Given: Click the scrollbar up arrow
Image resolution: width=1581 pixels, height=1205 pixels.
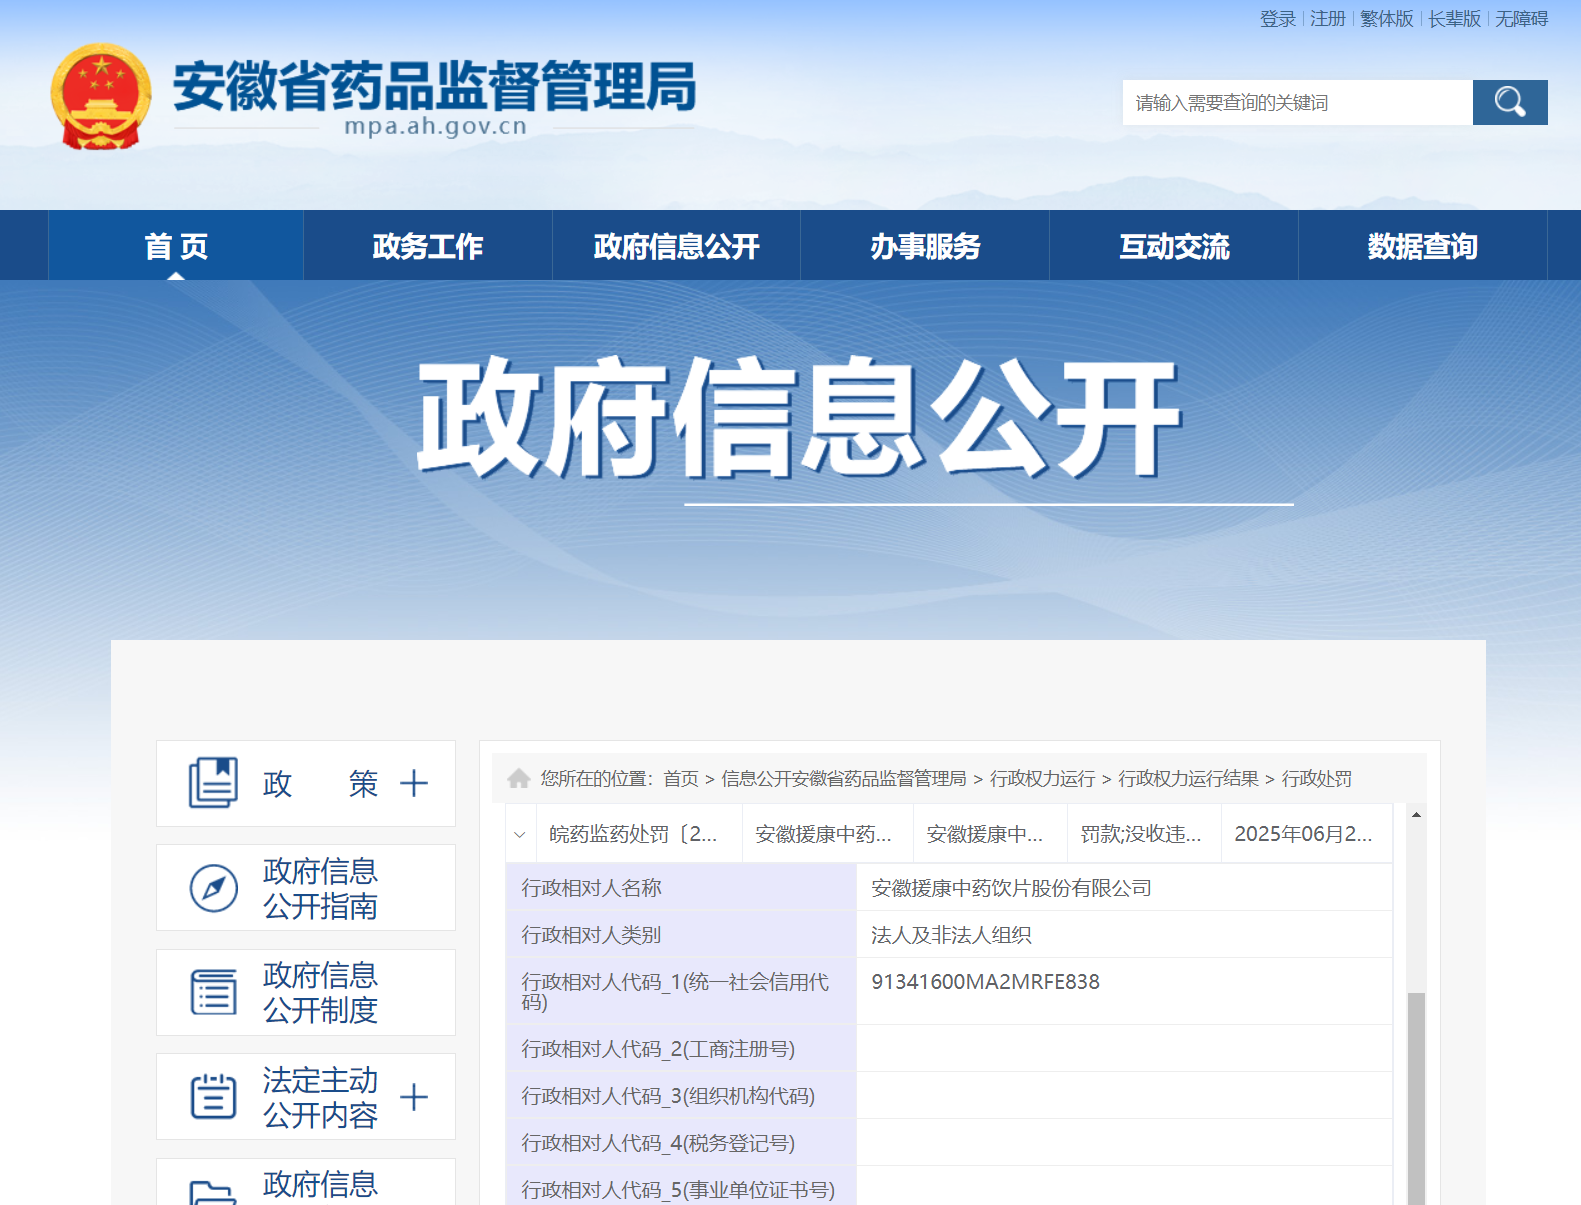Looking at the screenshot, I should point(1416,815).
